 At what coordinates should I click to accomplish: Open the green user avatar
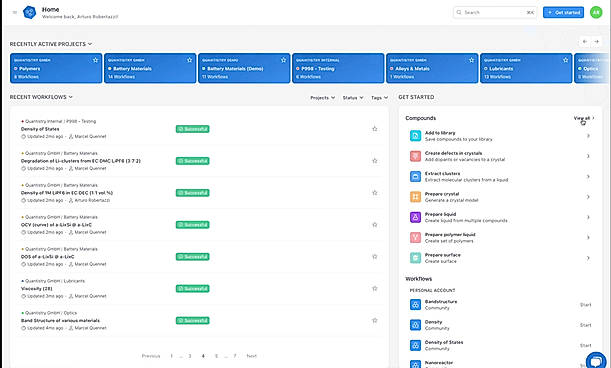pyautogui.click(x=596, y=12)
